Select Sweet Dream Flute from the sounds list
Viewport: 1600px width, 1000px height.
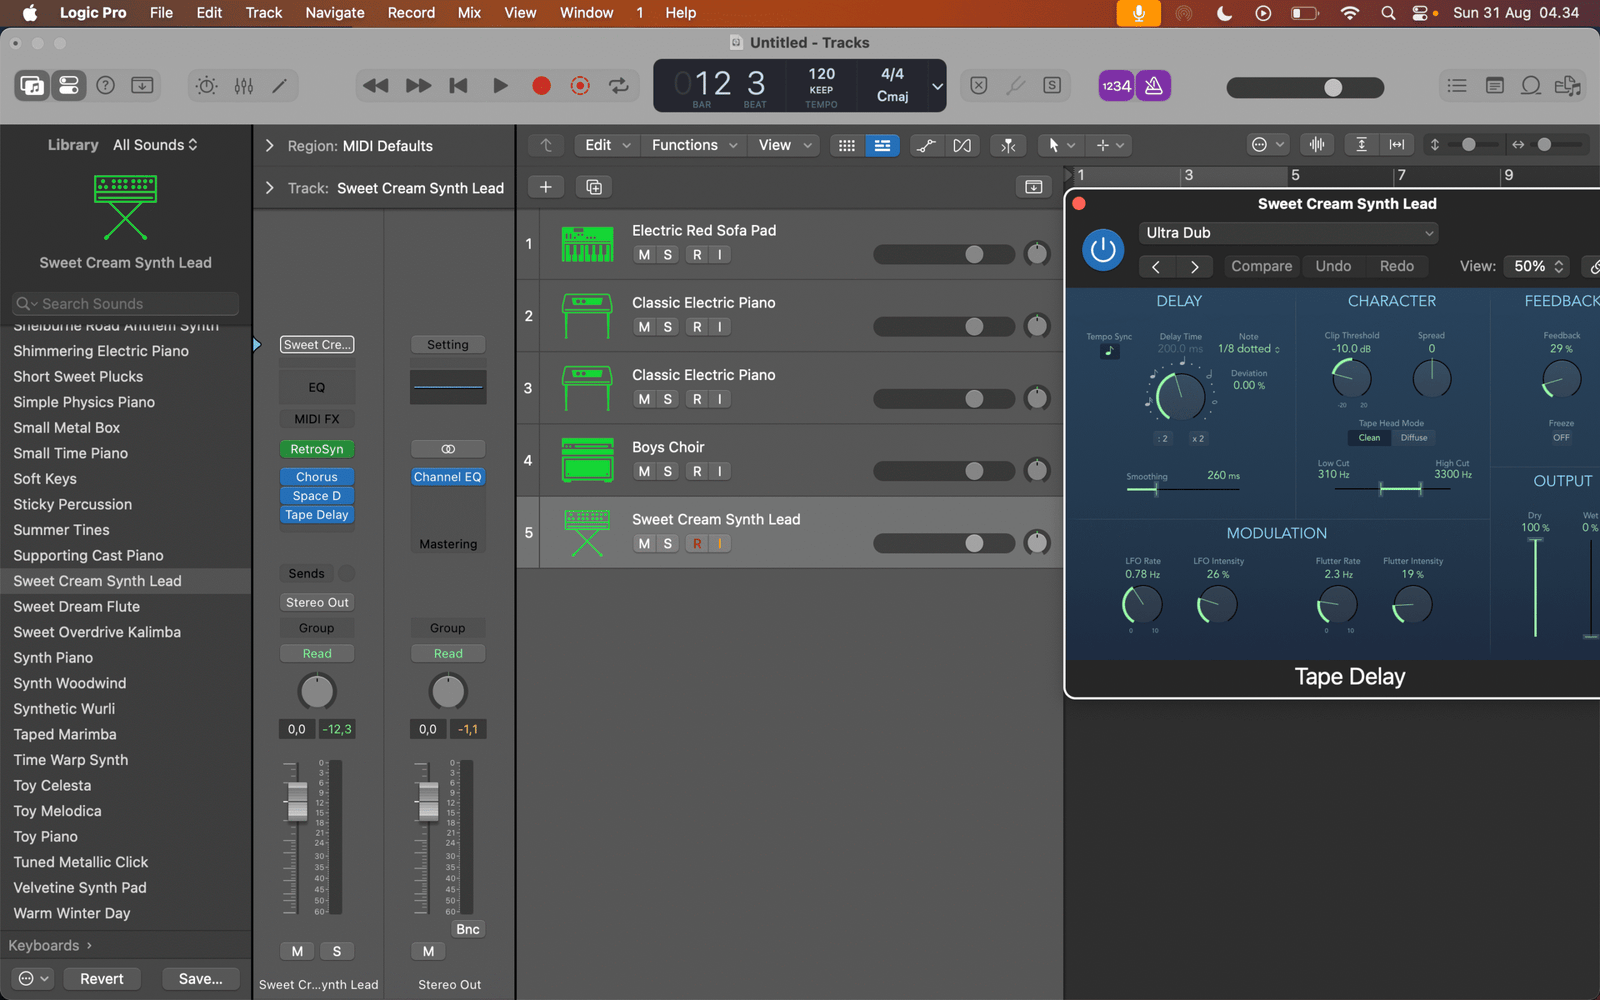(x=75, y=606)
